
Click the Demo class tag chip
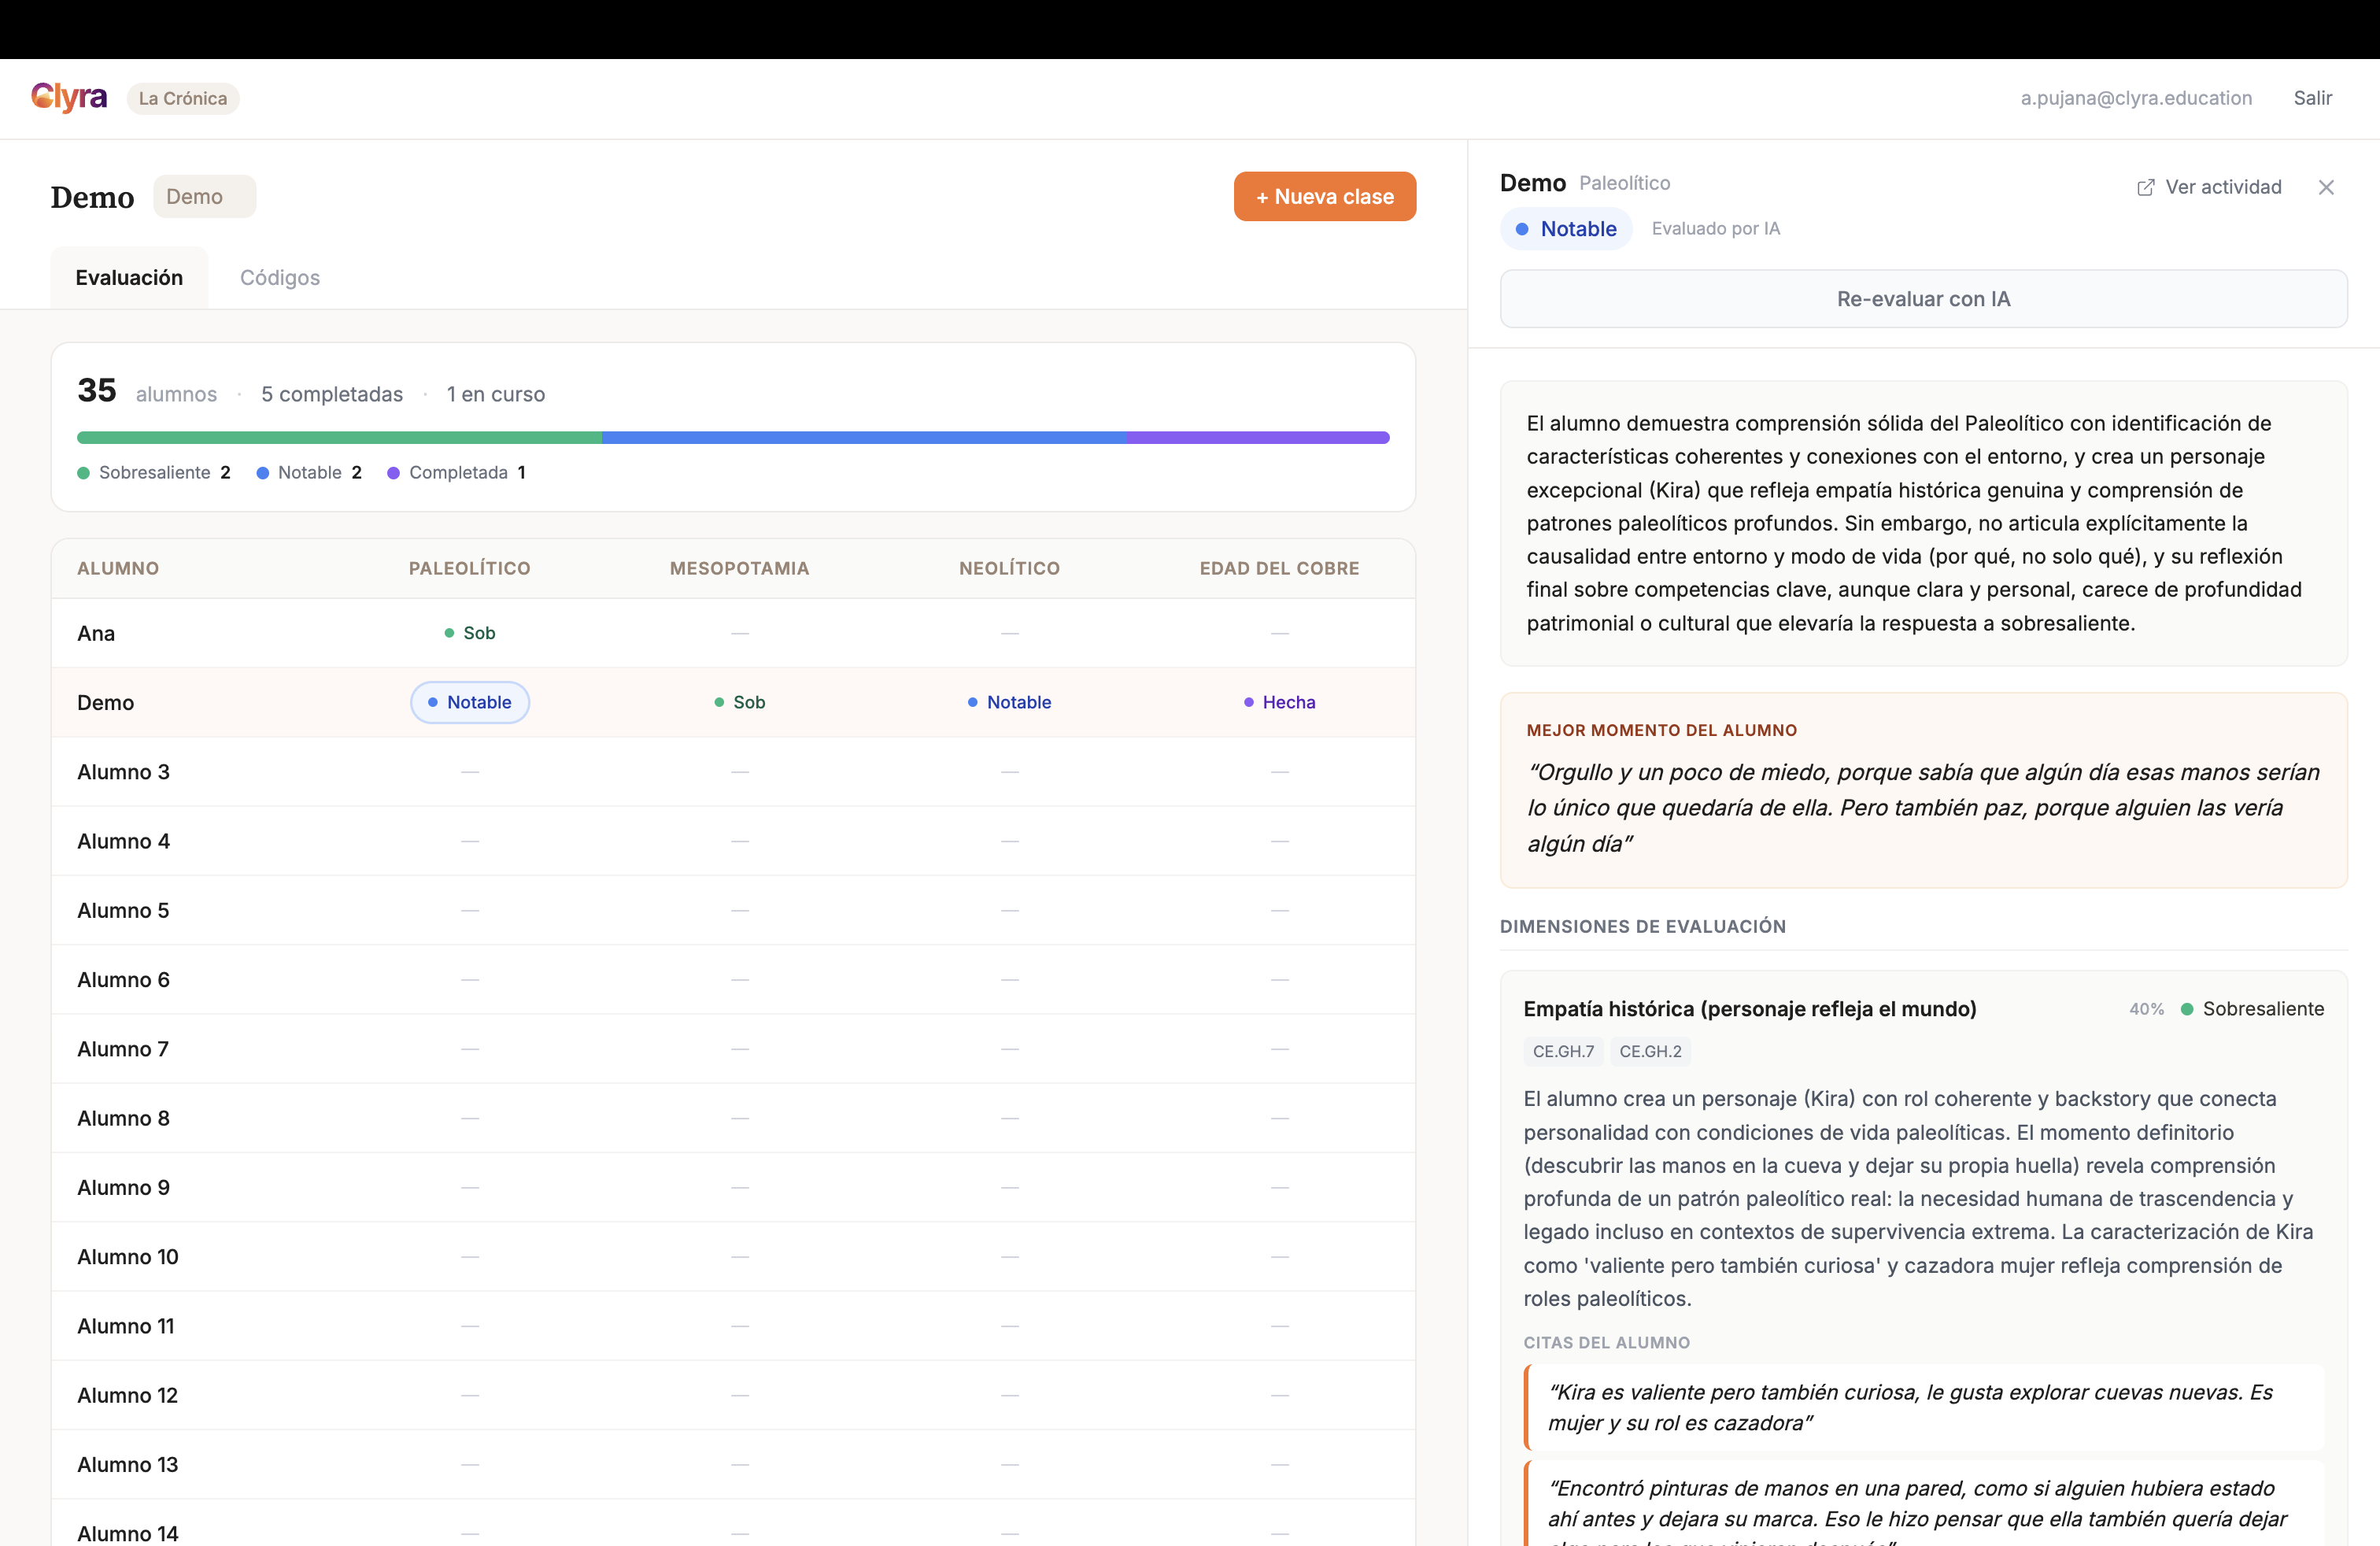click(x=204, y=197)
